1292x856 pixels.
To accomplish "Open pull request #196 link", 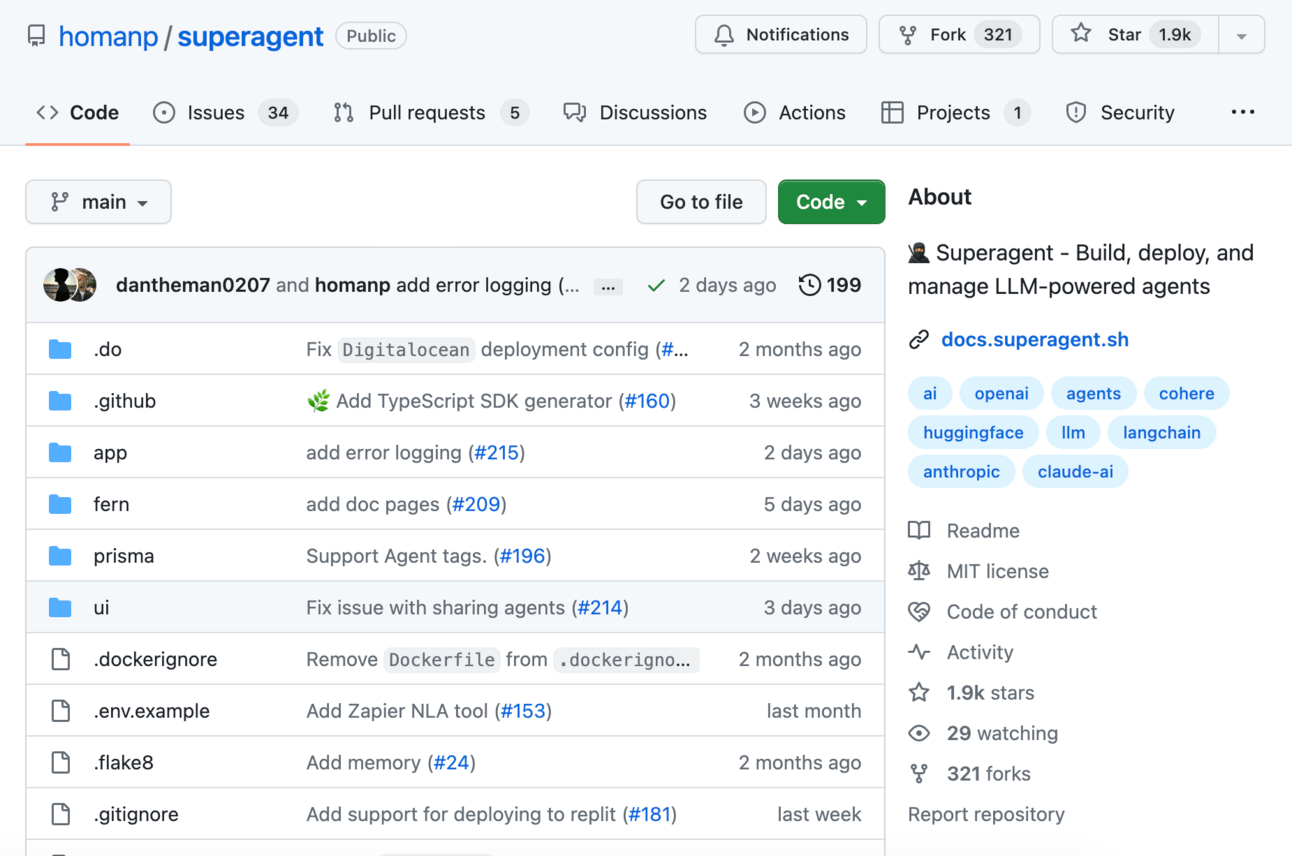I will click(x=522, y=556).
